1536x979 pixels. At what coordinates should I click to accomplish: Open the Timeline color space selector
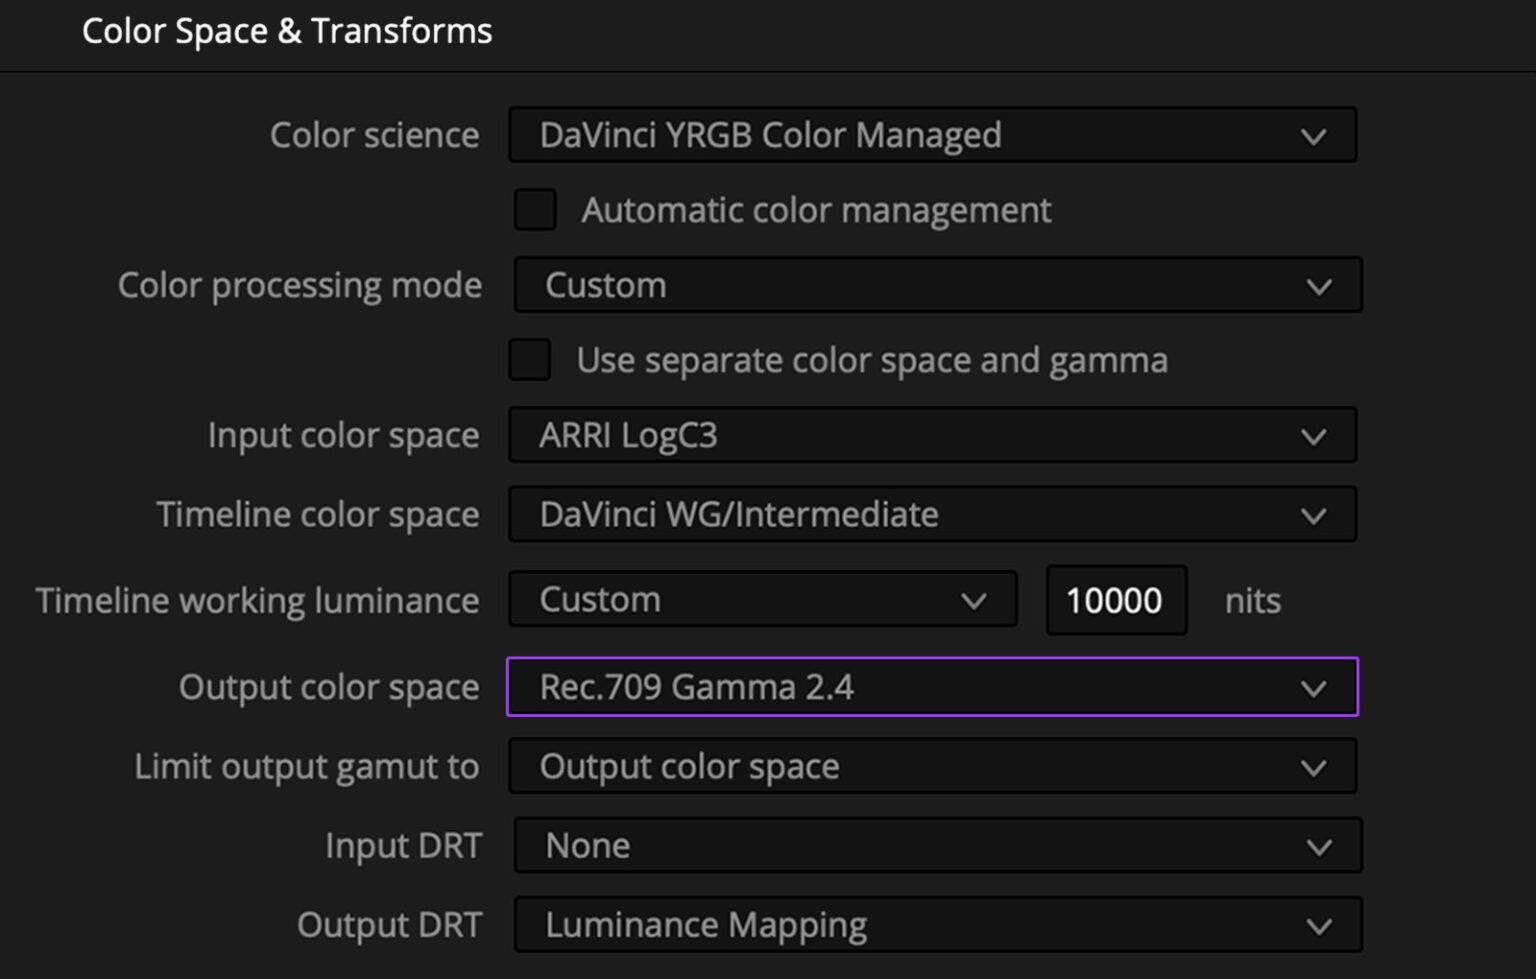[930, 514]
